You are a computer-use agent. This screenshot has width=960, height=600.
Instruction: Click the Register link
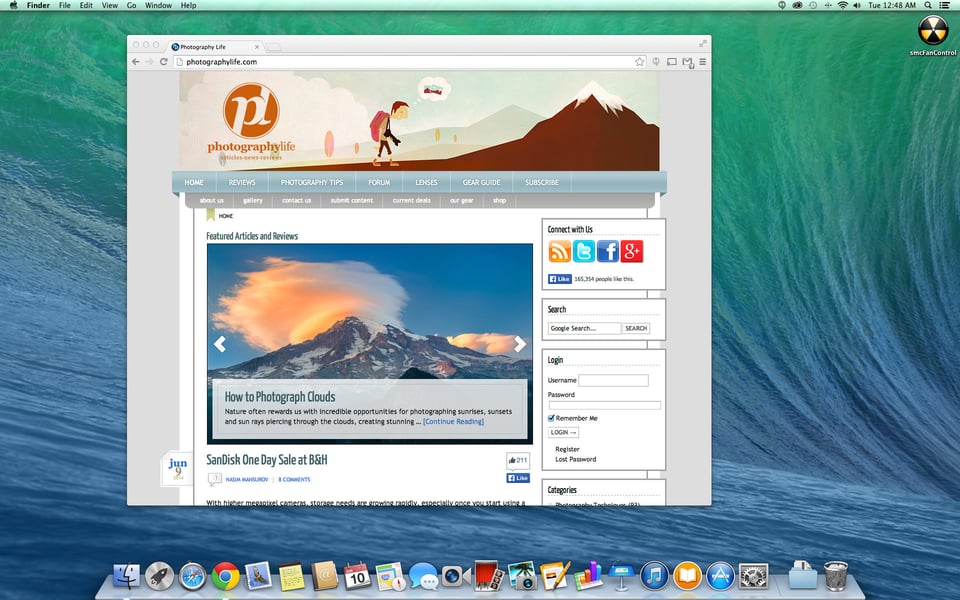coord(567,449)
